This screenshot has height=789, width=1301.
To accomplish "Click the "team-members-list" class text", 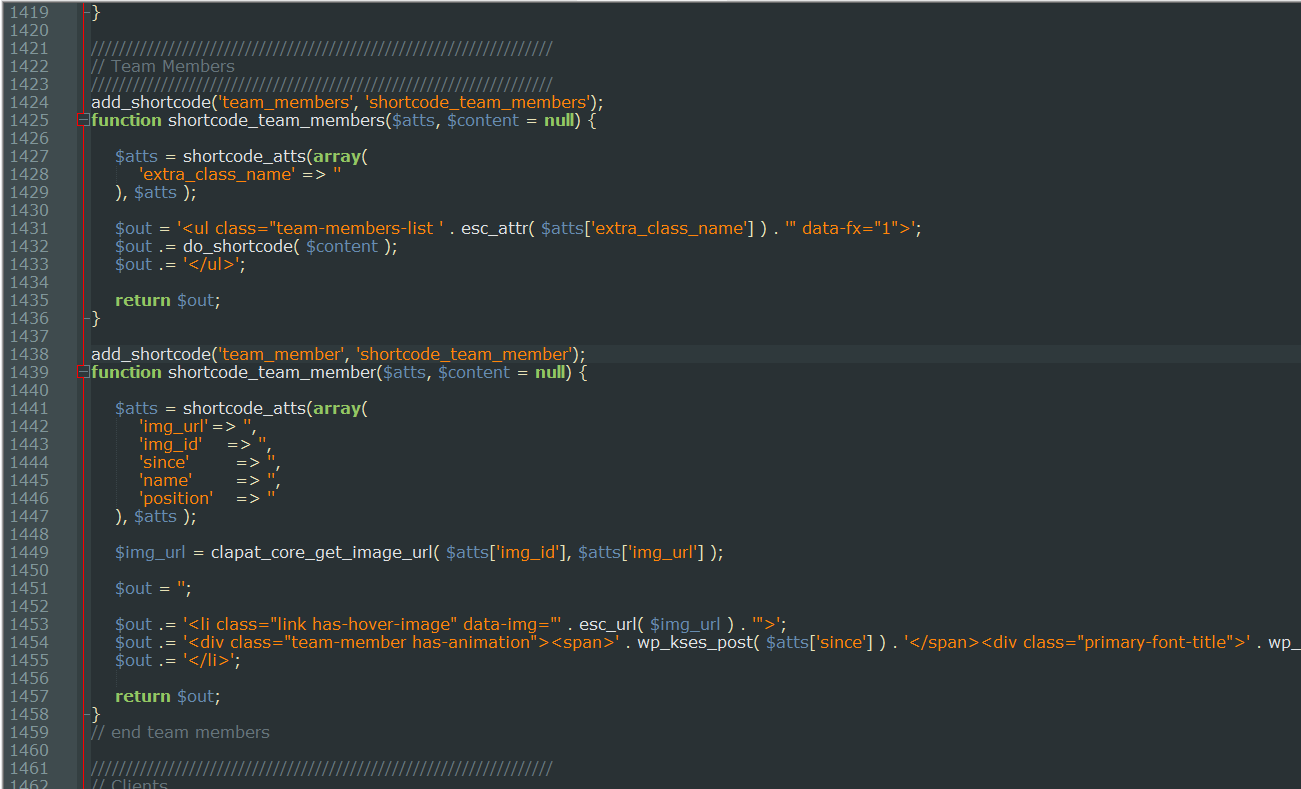I will 356,228.
